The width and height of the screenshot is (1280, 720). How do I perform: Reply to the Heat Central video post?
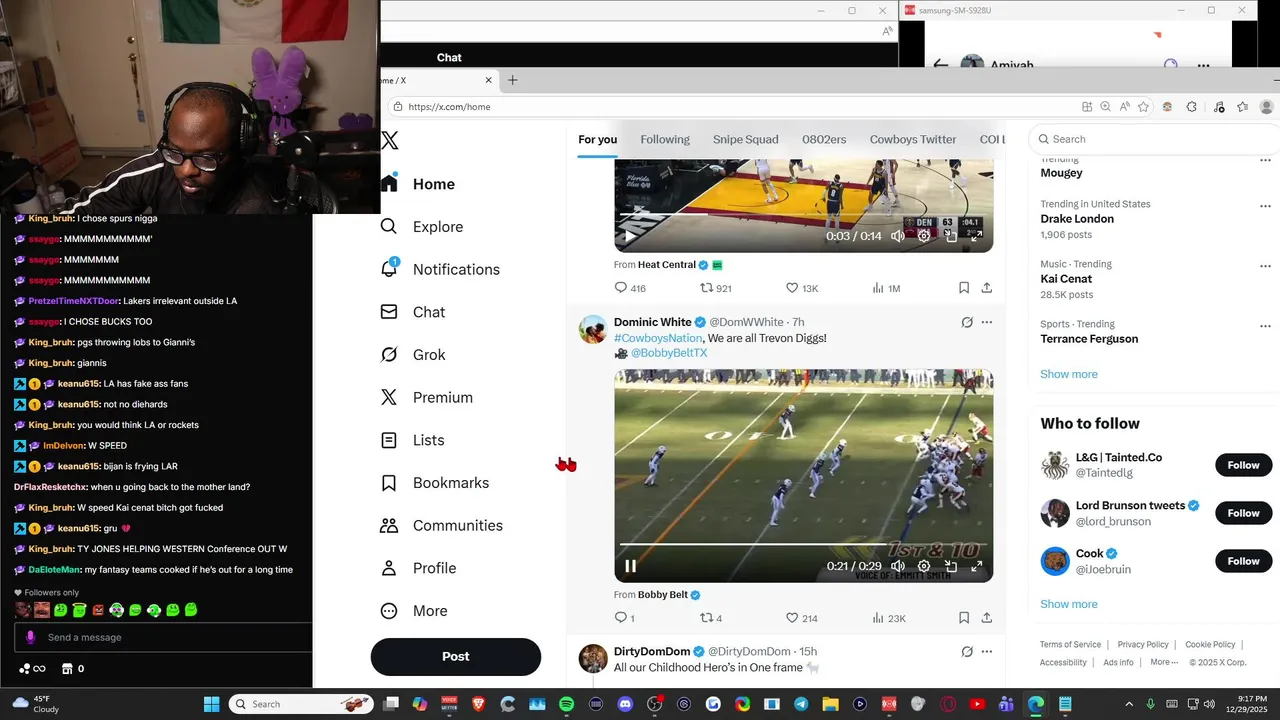point(630,288)
